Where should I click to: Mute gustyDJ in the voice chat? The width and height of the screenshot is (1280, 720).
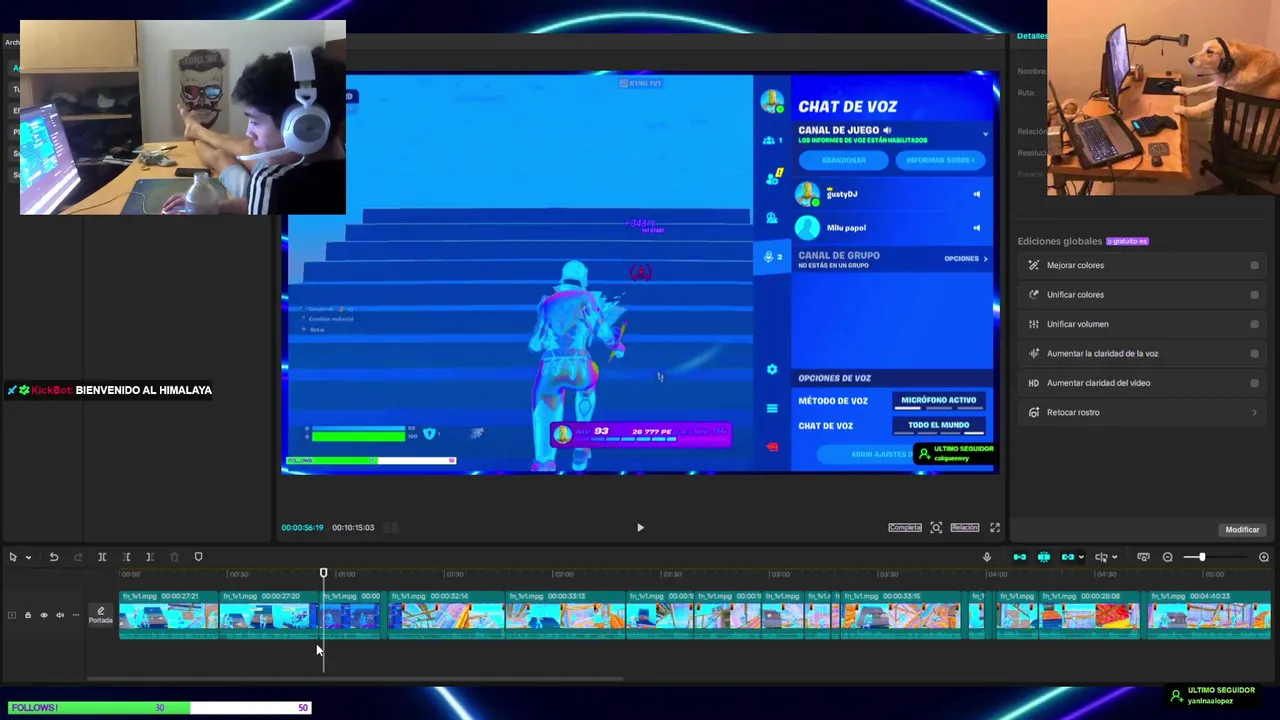977,194
